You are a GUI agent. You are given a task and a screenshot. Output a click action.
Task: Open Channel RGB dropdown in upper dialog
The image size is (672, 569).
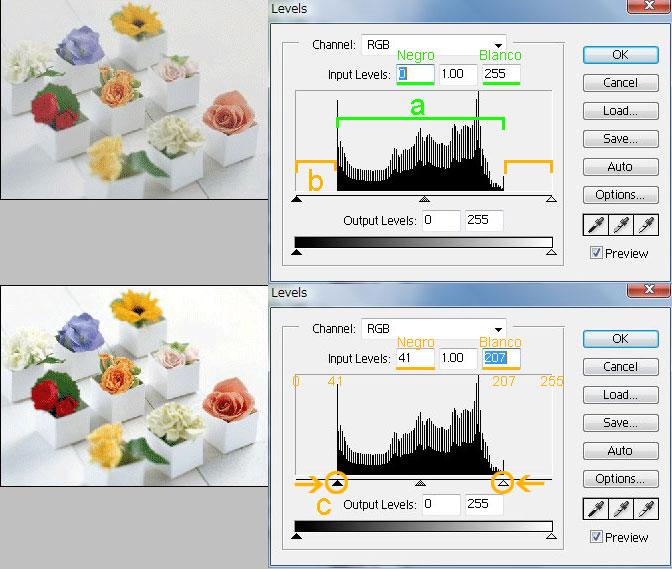point(434,45)
